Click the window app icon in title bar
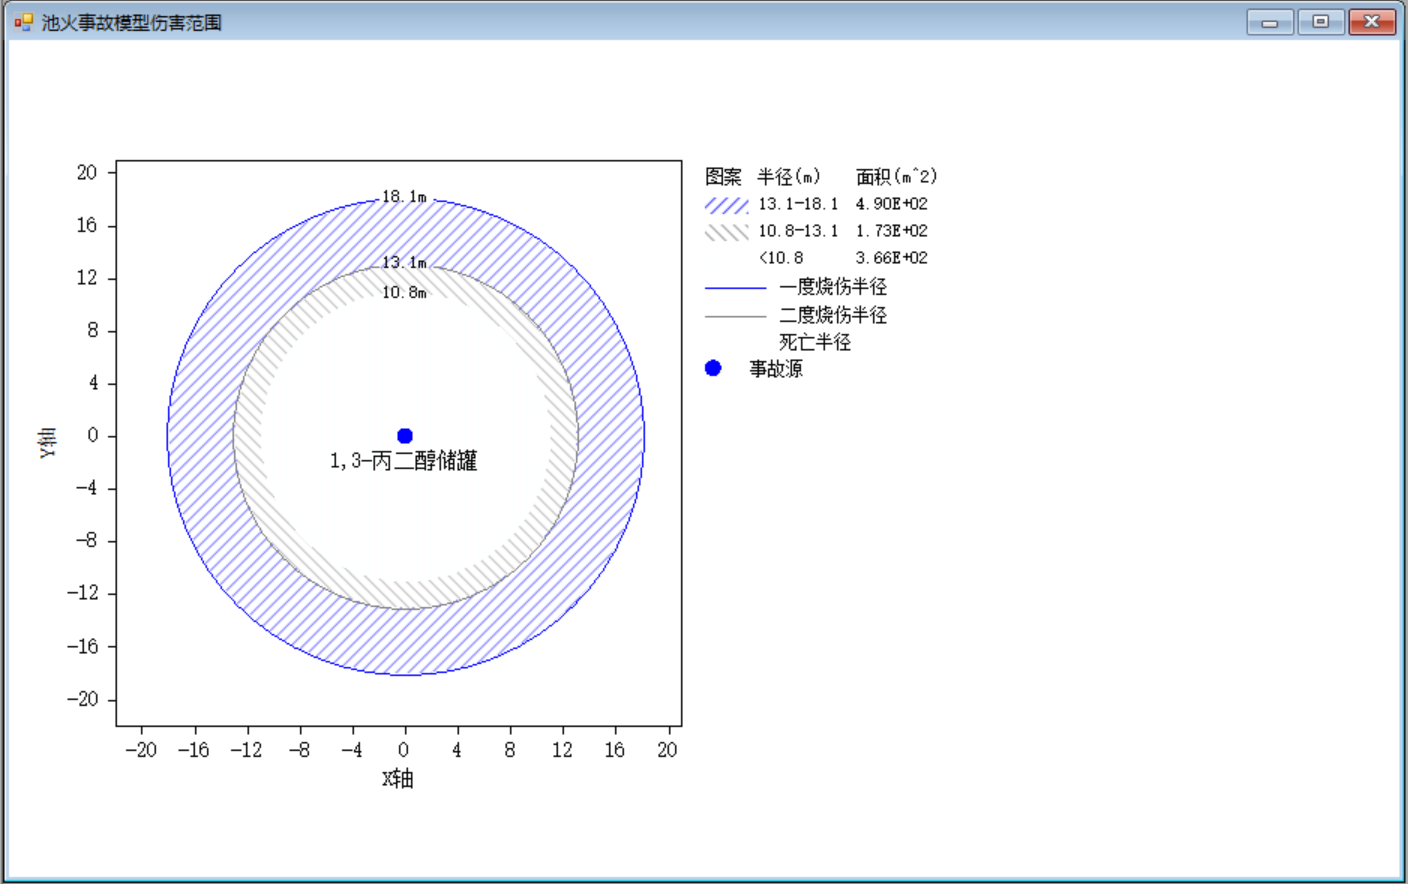The height and width of the screenshot is (884, 1408). click(23, 22)
